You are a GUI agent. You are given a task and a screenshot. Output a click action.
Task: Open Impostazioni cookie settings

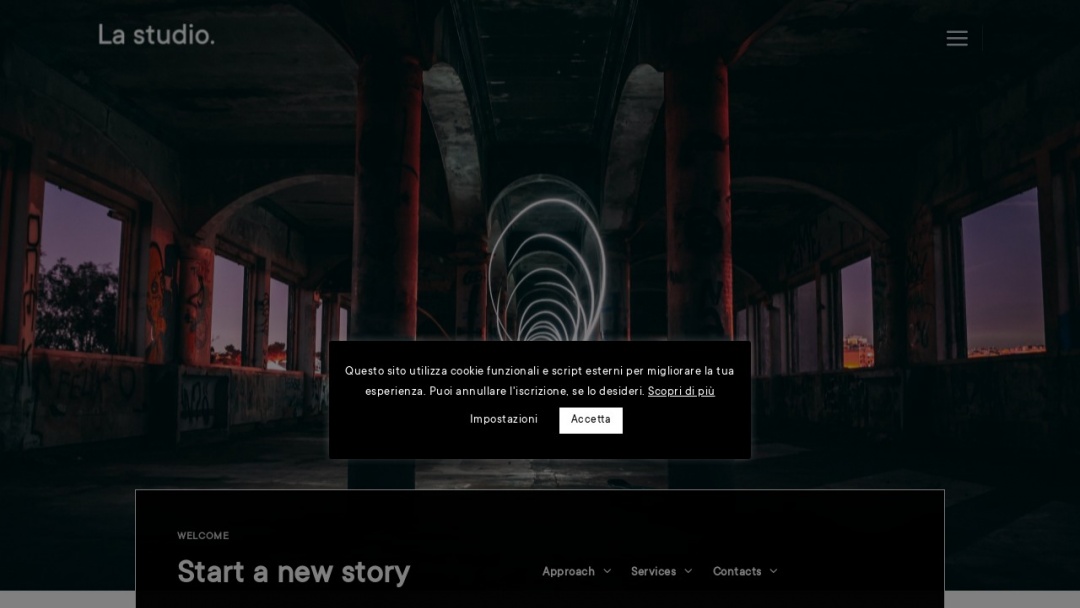(x=503, y=419)
